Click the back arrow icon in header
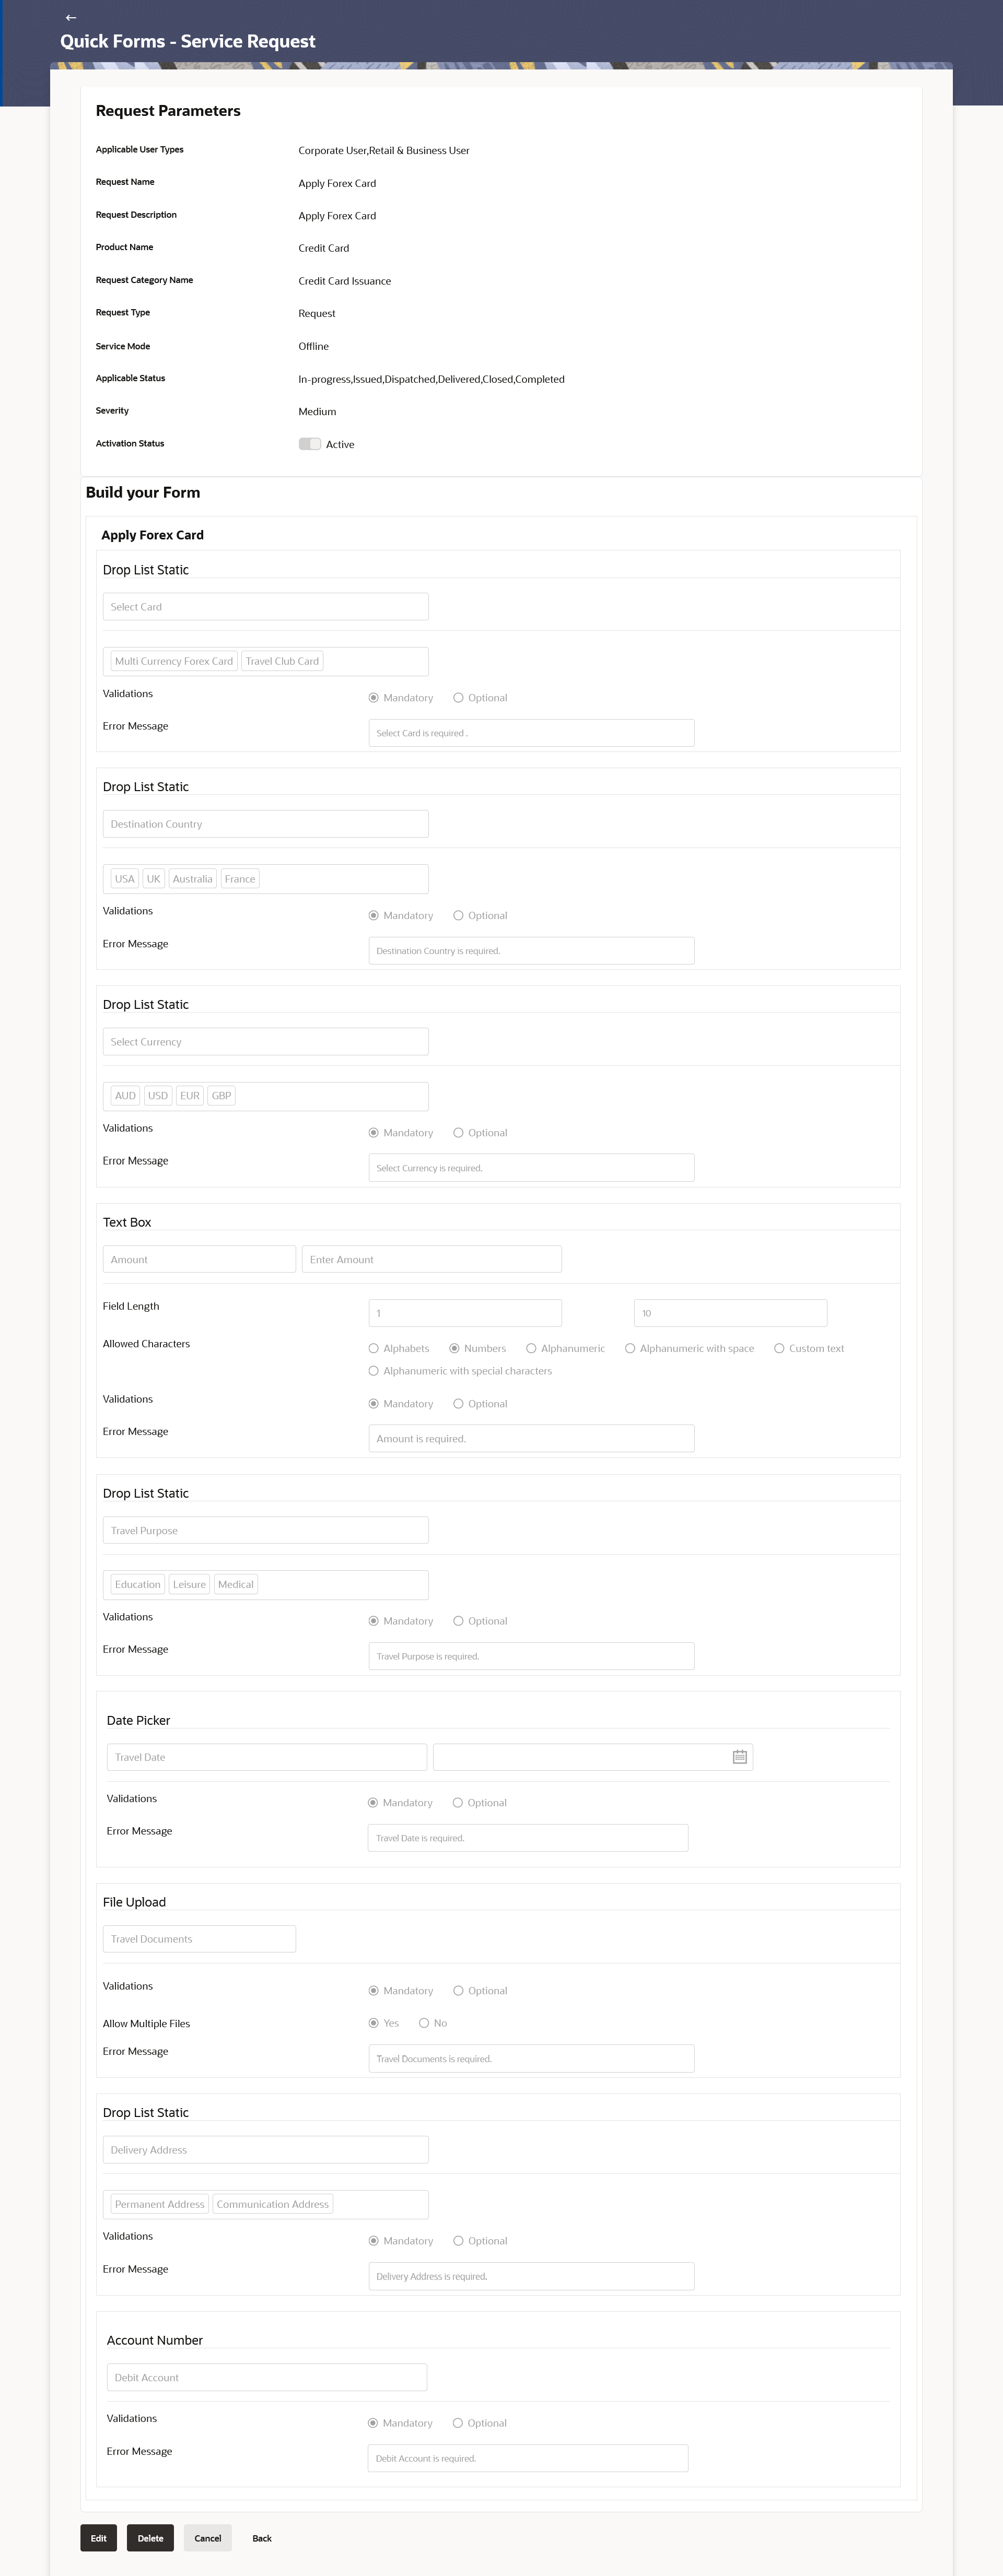The image size is (1003, 2576). pos(70,18)
